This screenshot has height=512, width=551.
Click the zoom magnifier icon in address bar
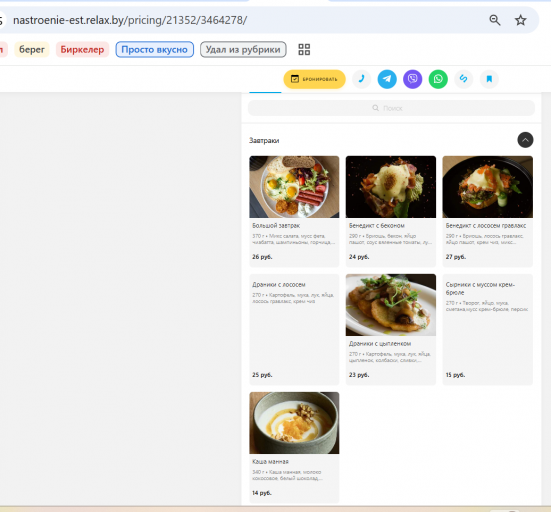click(495, 20)
